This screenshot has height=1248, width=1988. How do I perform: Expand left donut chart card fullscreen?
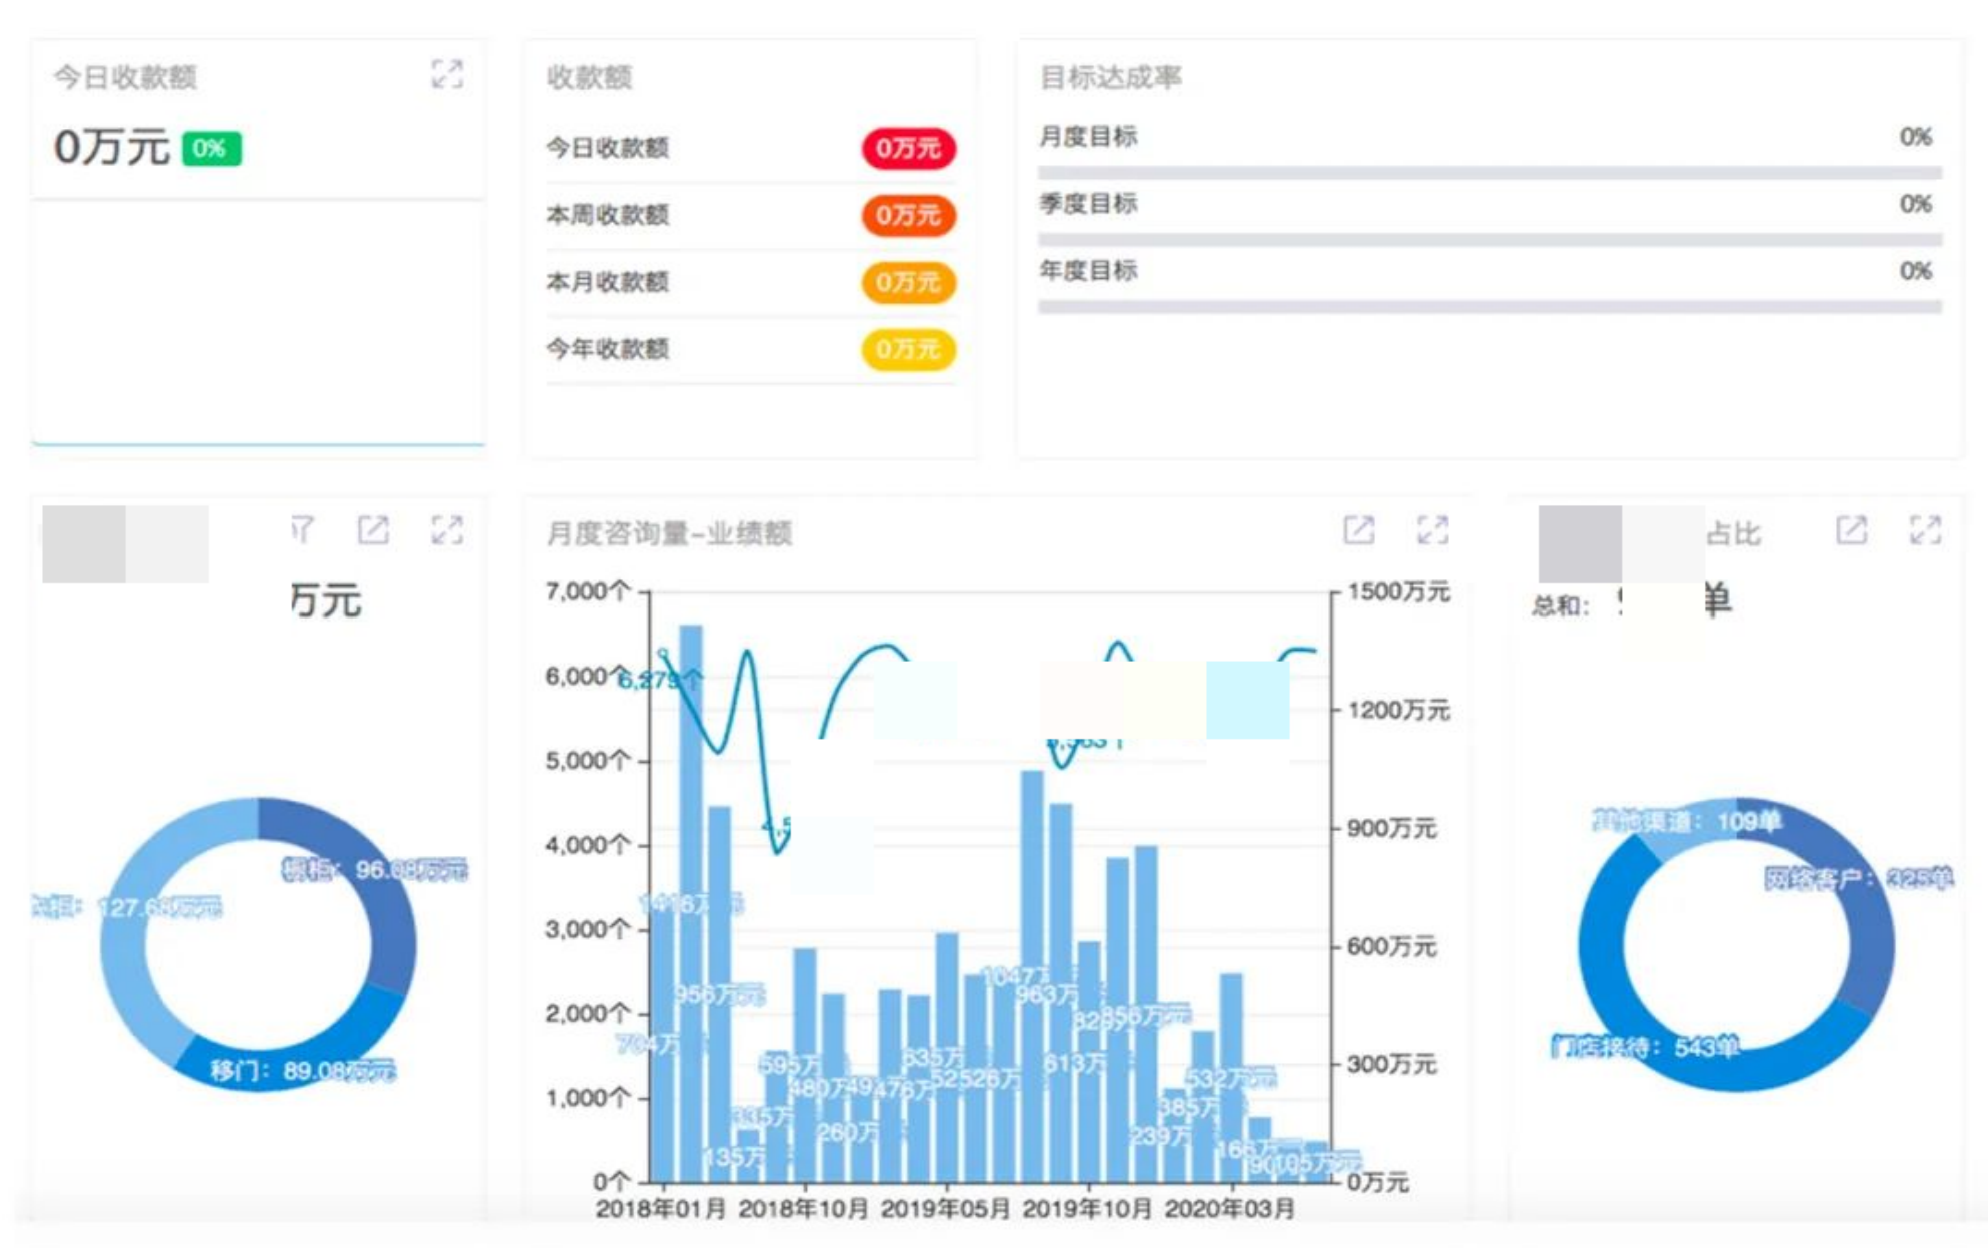point(447,530)
